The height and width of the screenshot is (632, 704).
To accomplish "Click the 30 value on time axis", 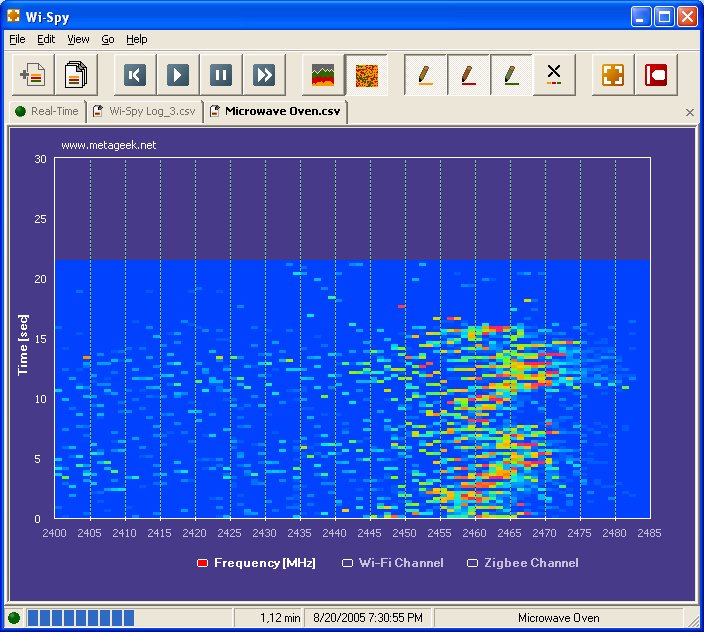I will coord(40,159).
